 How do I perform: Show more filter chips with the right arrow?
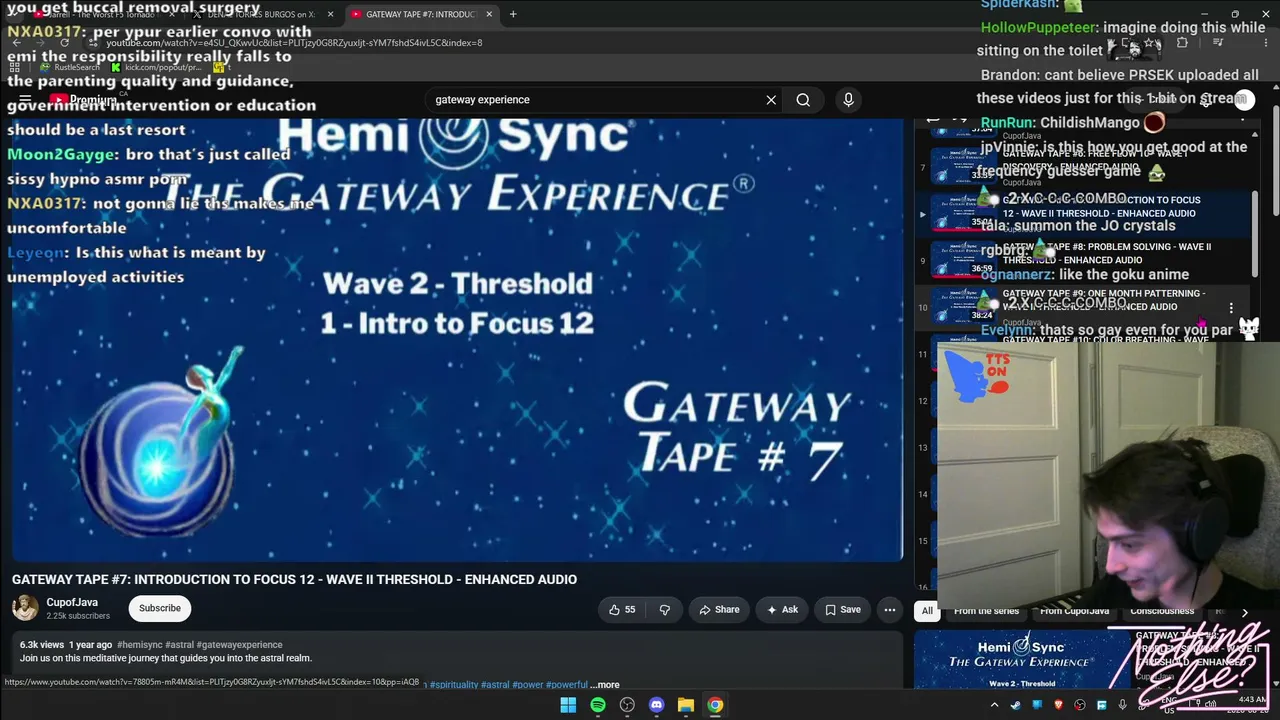[1244, 612]
